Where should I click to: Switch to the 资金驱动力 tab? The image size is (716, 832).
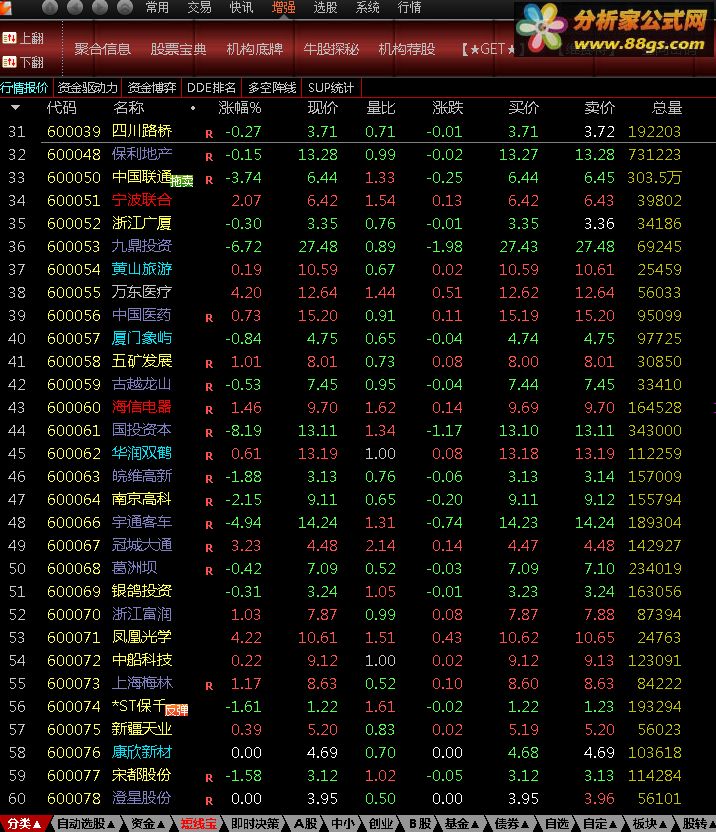[x=88, y=88]
